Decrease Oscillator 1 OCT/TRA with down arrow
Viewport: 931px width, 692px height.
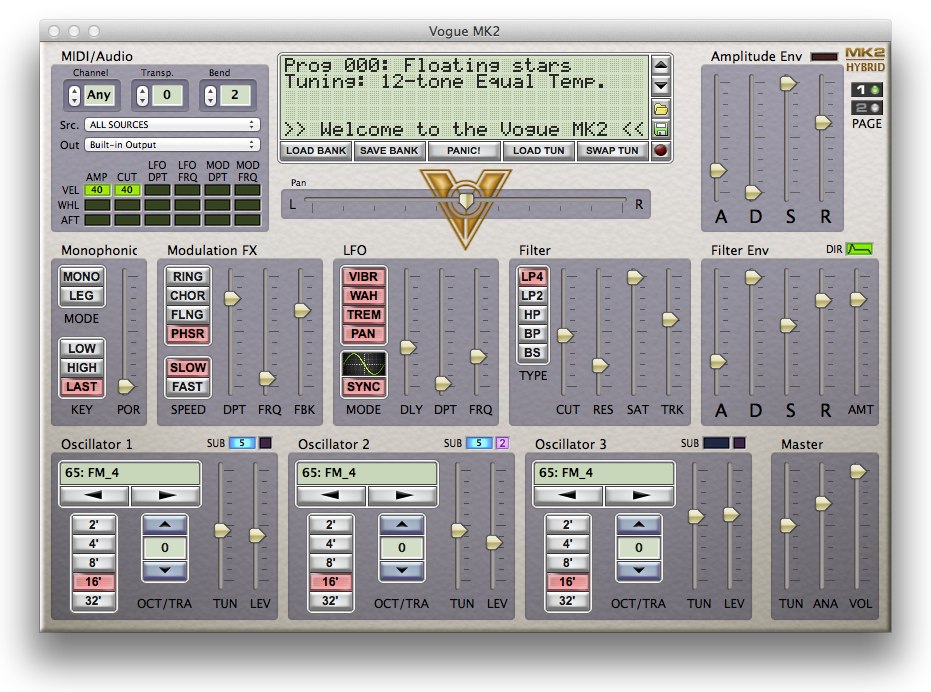click(164, 570)
